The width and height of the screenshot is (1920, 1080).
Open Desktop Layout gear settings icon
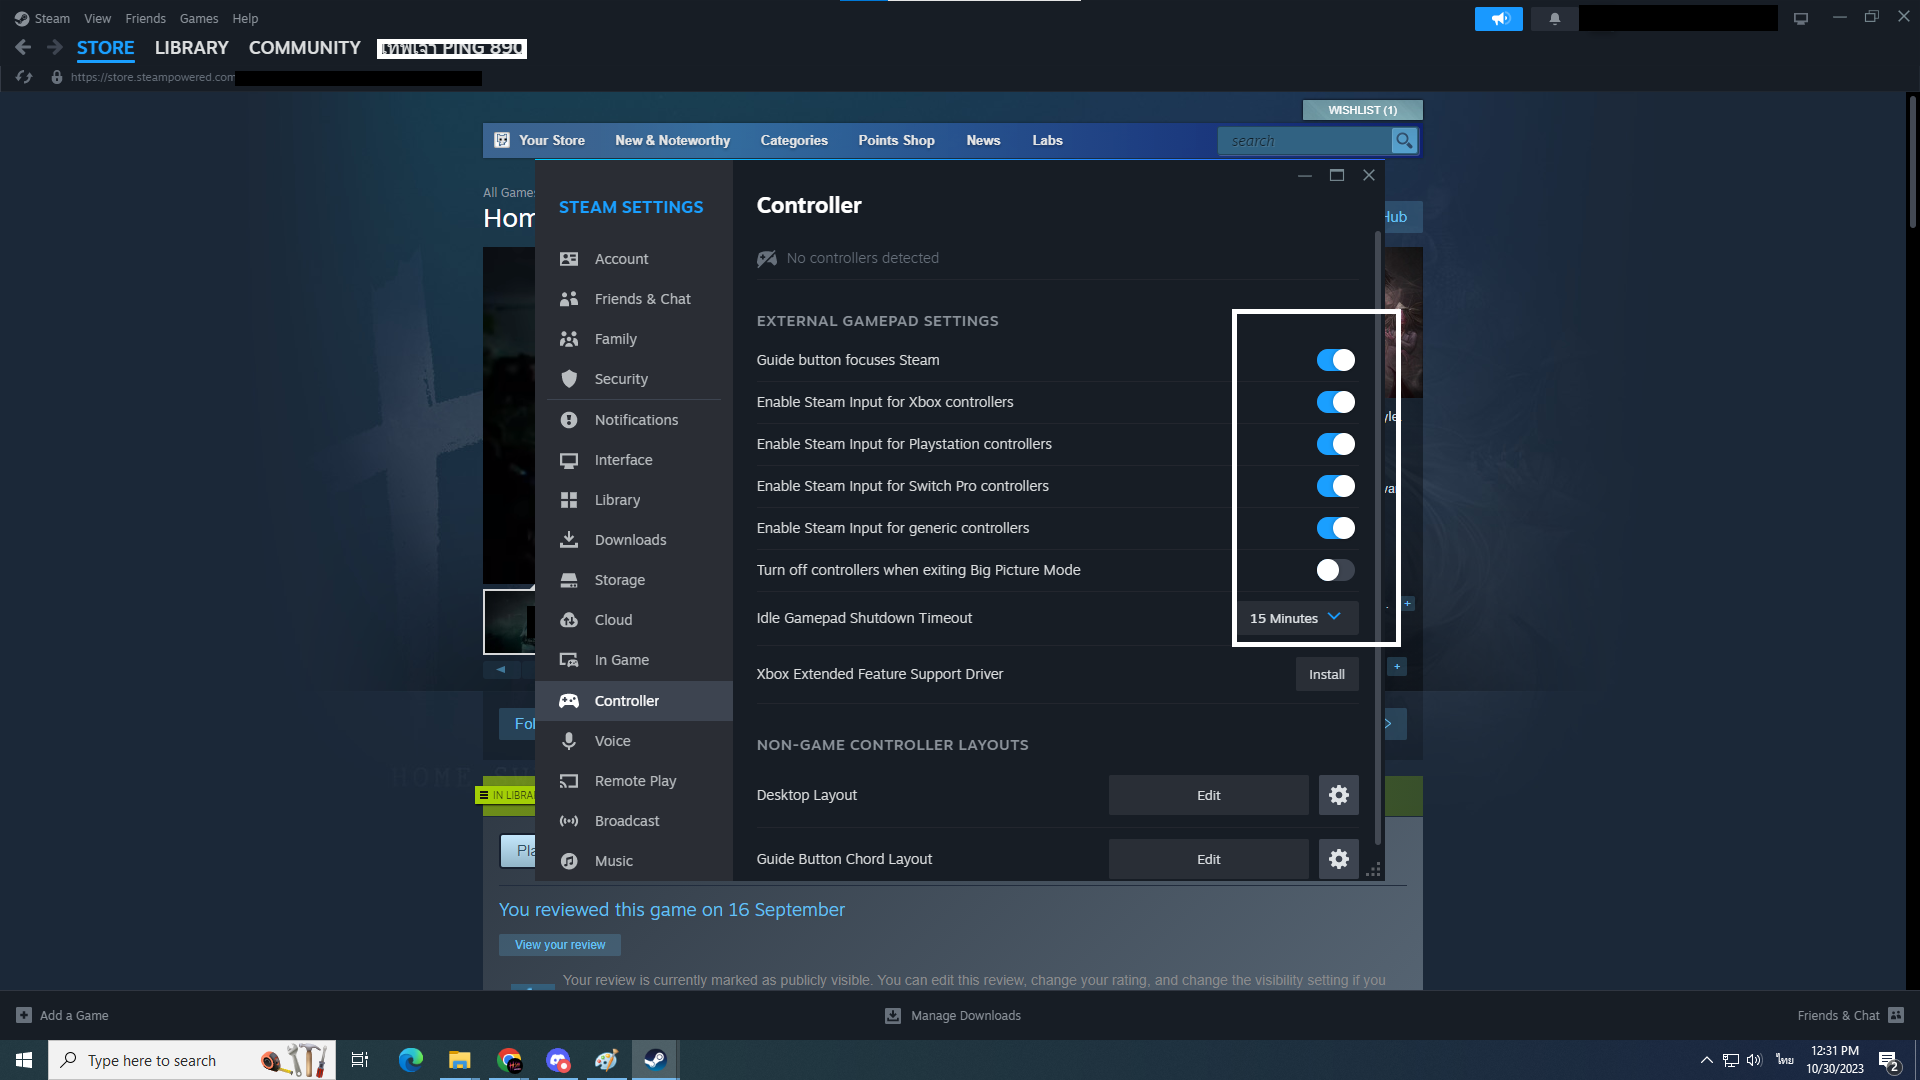pos(1338,795)
